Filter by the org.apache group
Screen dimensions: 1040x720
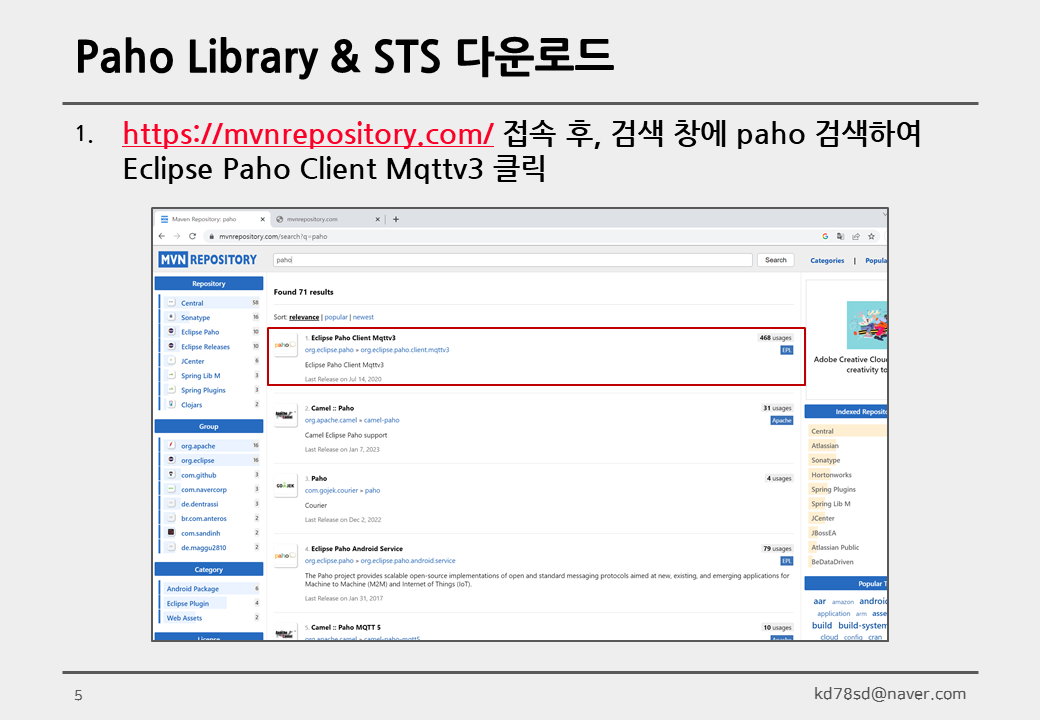[198, 446]
